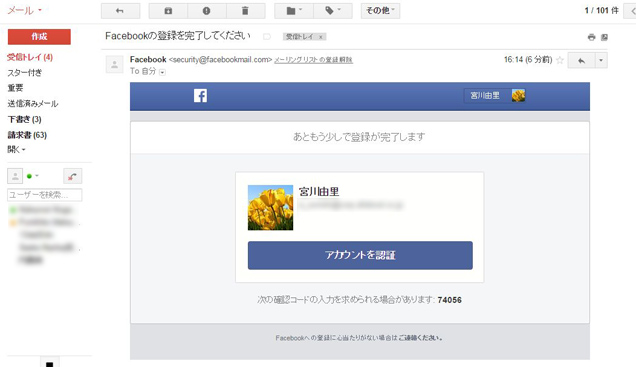This screenshot has height=367, width=636.
Task: Remove 受信トレイ label with x
Action: pyautogui.click(x=320, y=37)
